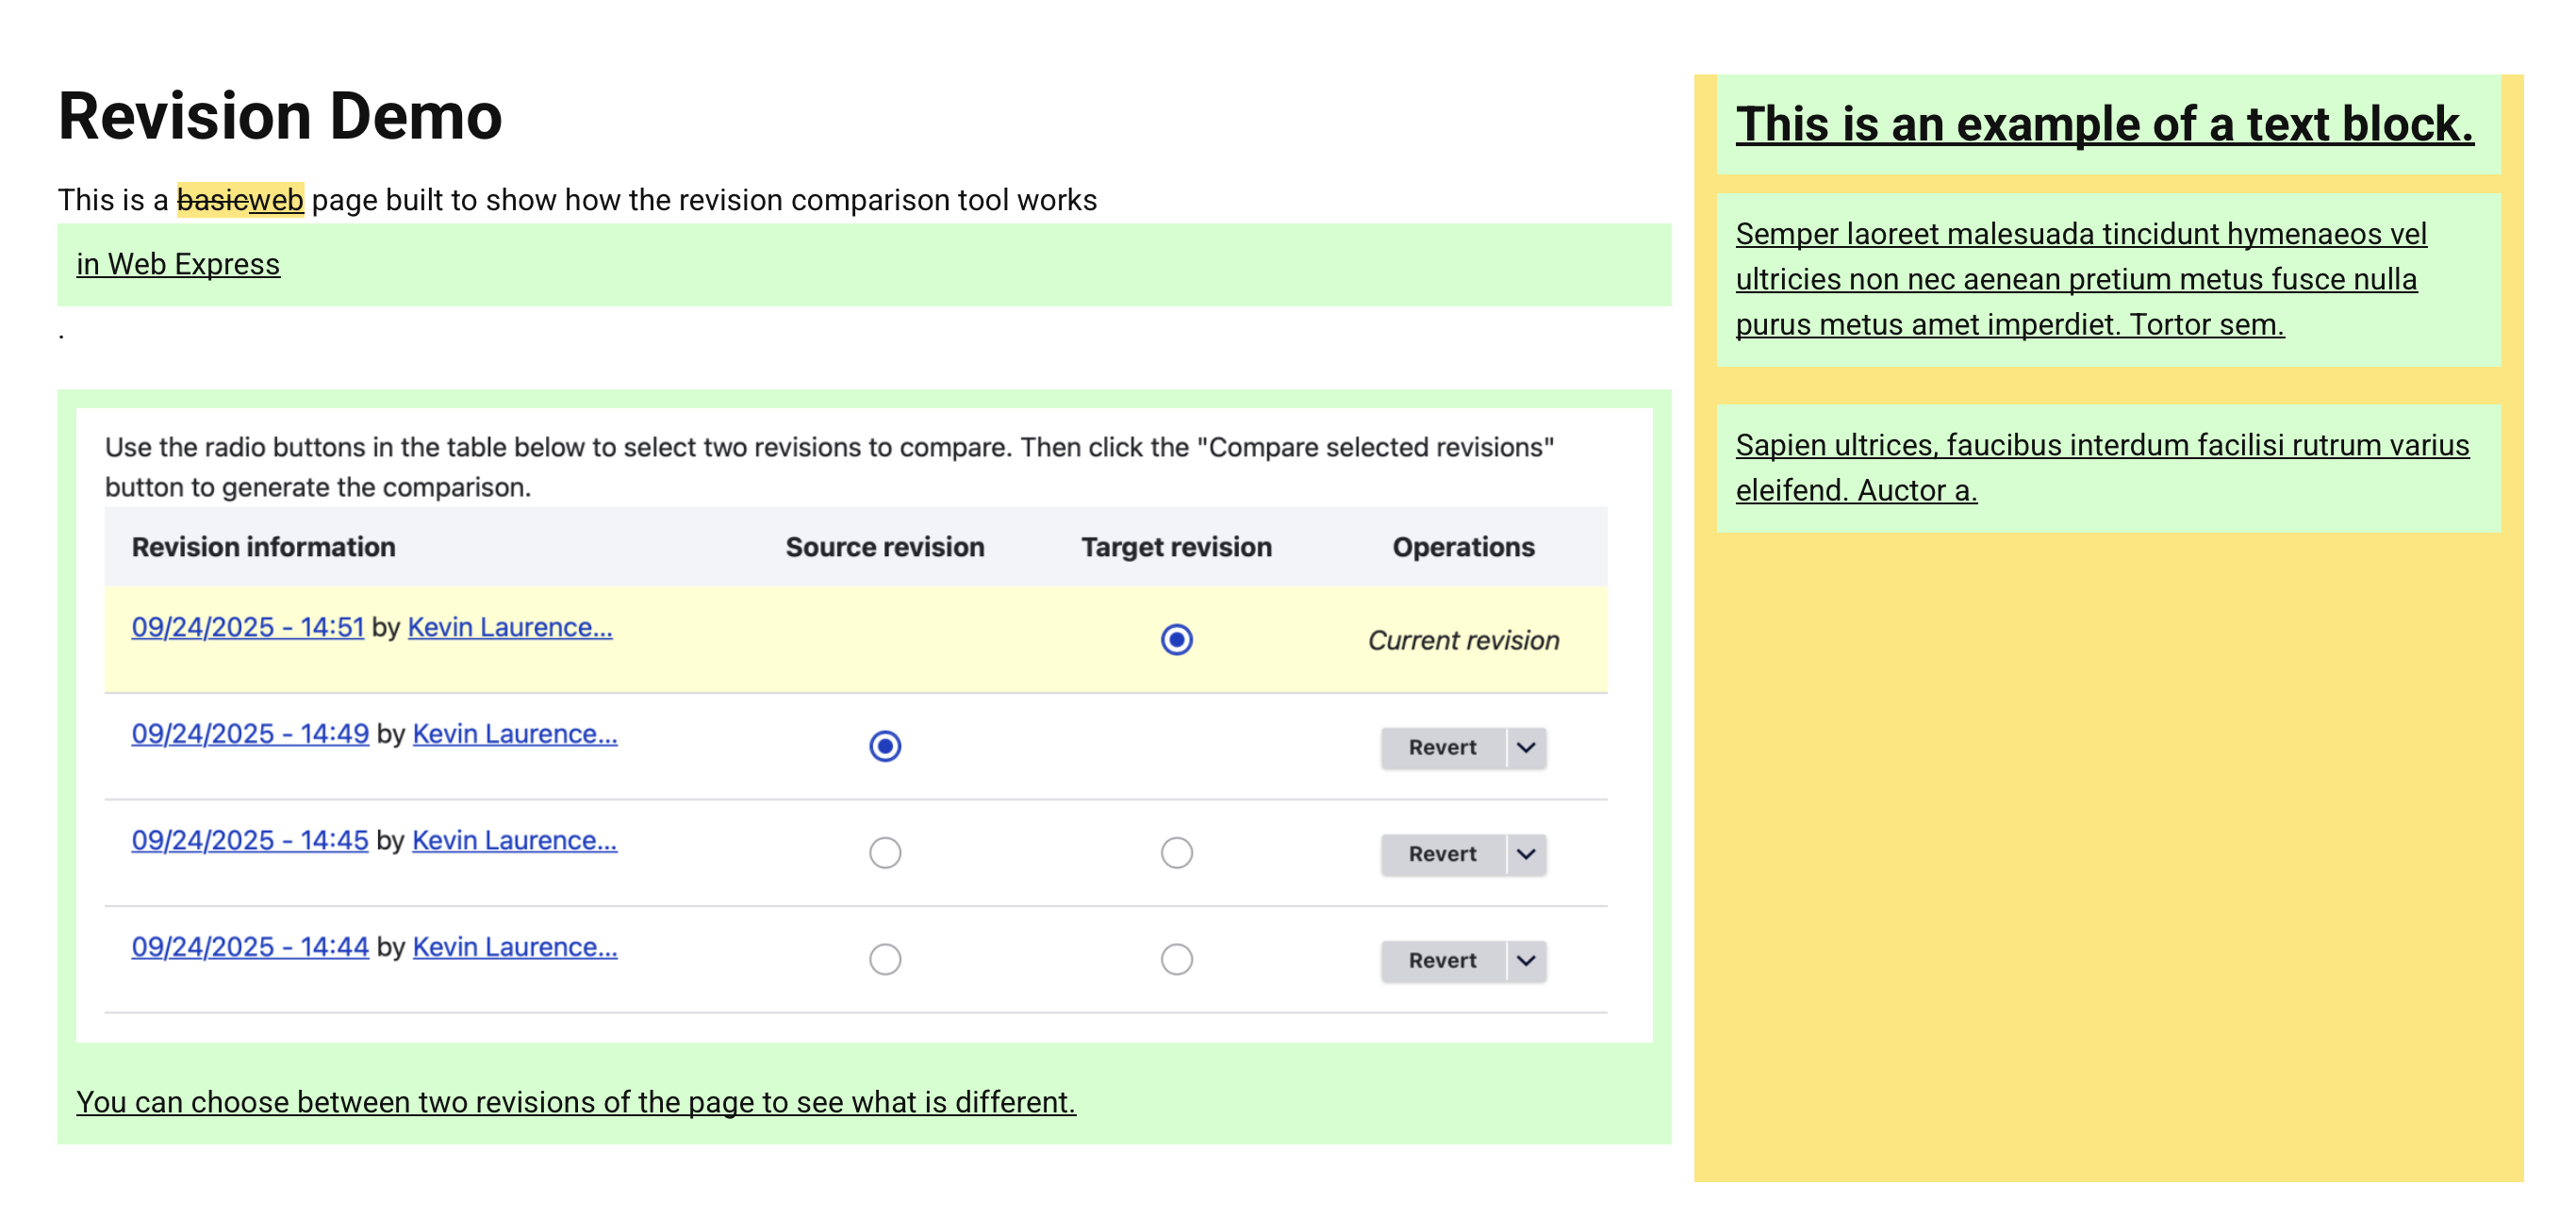Choose source revision radio for 14:45
Screen dimensions: 2576x1218
[x=885, y=853]
